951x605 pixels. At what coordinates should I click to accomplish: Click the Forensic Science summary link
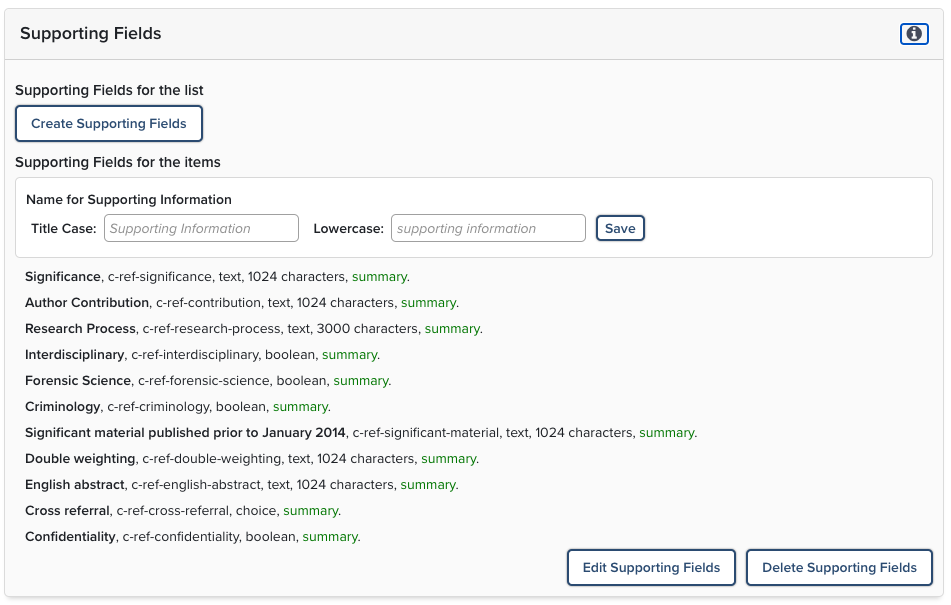click(x=361, y=381)
